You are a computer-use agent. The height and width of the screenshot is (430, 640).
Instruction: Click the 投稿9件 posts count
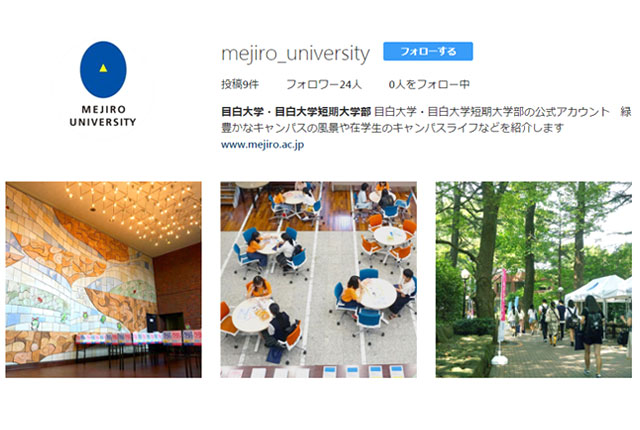point(240,84)
